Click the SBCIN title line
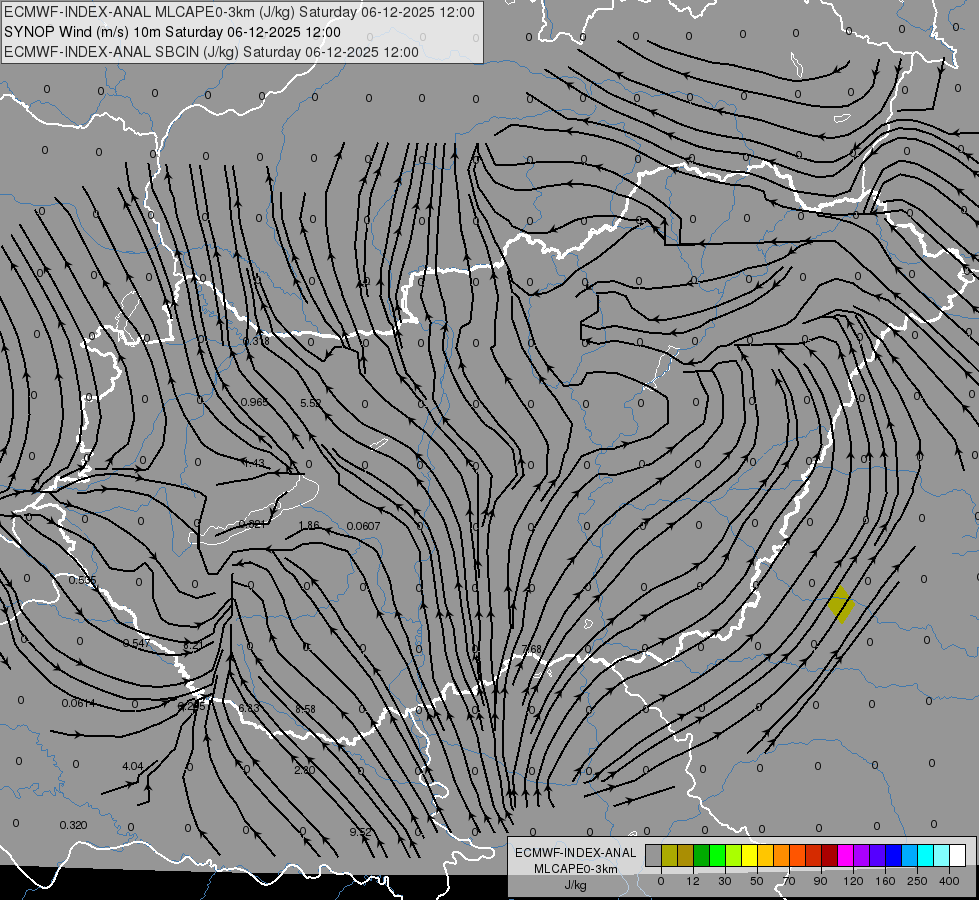 coord(211,52)
